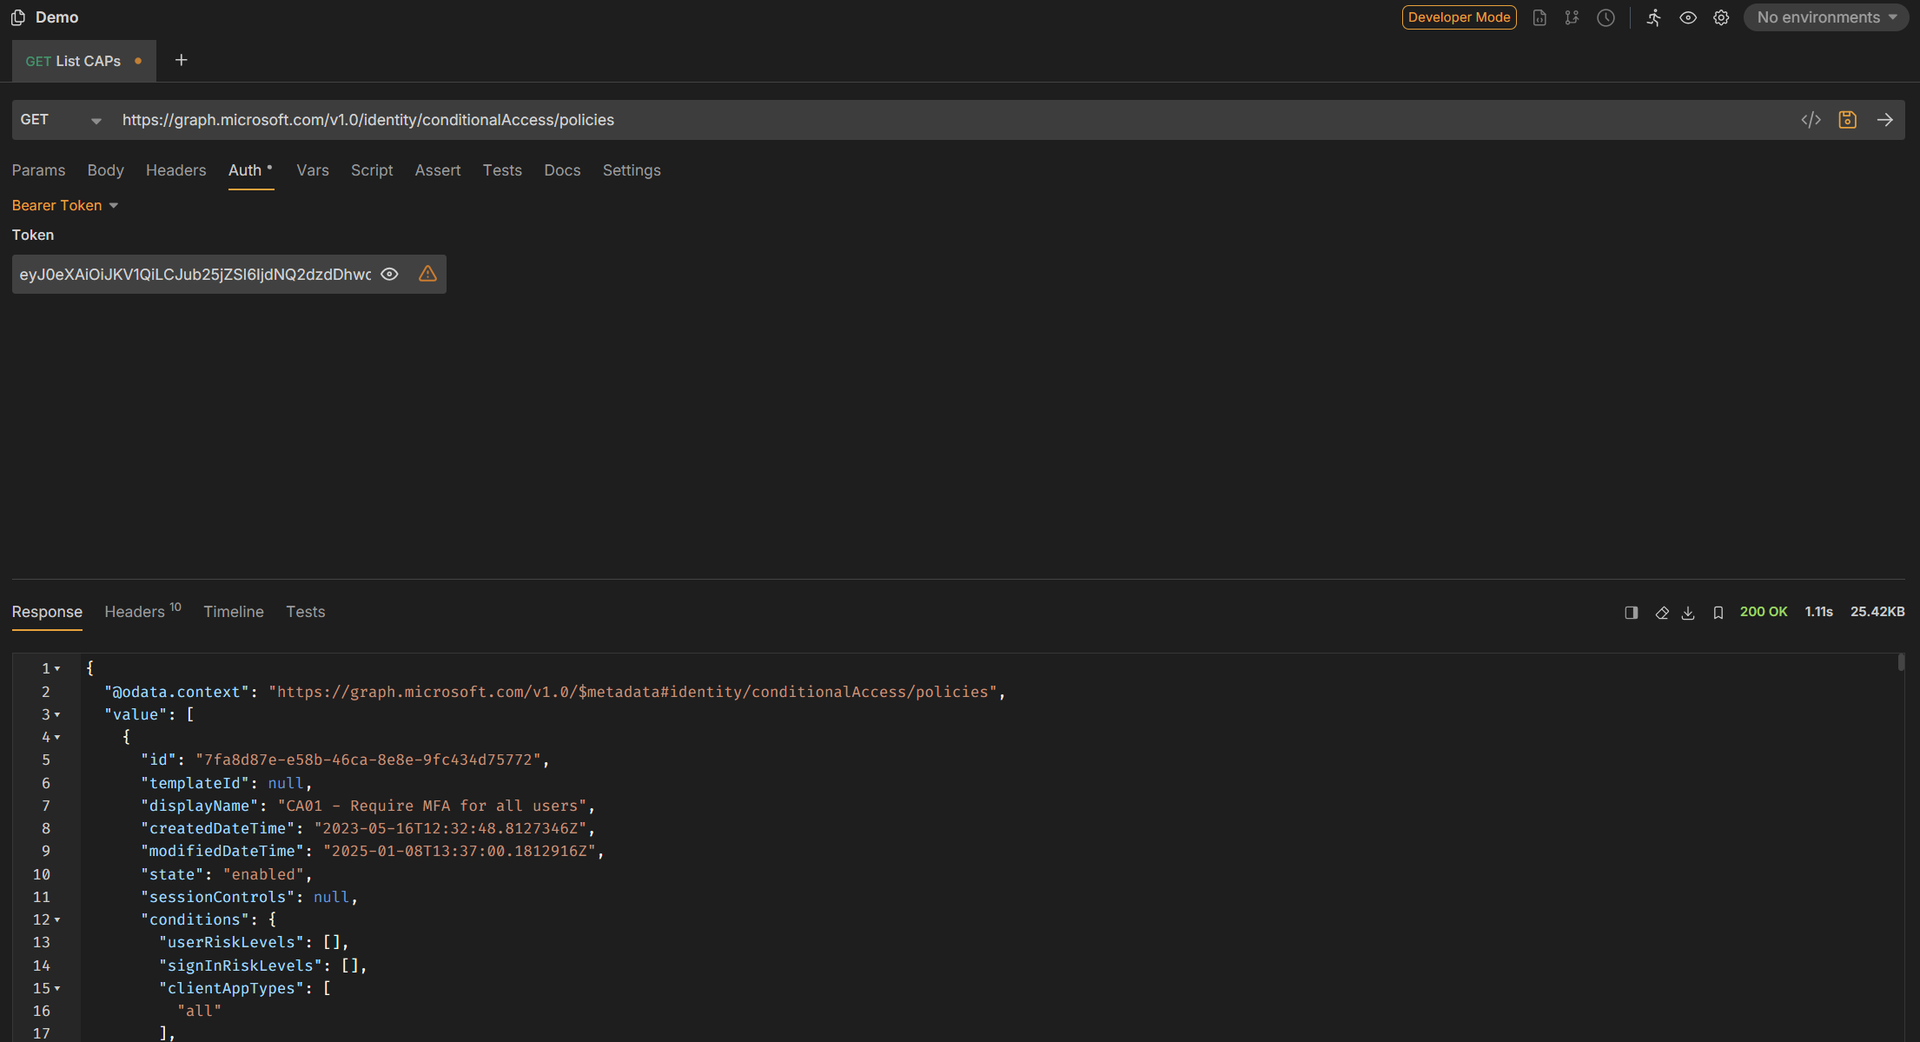1920x1042 pixels.
Task: Open the No environments dropdown
Action: [1826, 18]
